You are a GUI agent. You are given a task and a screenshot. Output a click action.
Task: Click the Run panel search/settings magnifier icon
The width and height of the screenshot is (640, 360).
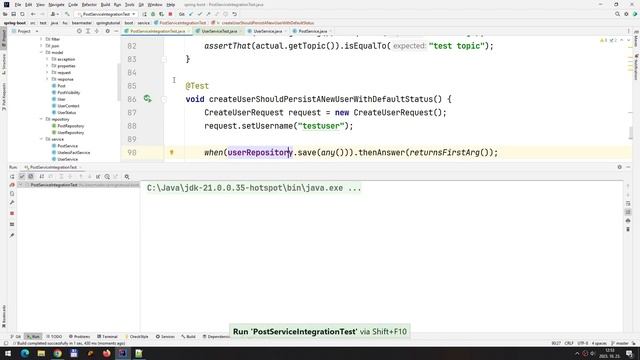pyautogui.click(x=127, y=176)
